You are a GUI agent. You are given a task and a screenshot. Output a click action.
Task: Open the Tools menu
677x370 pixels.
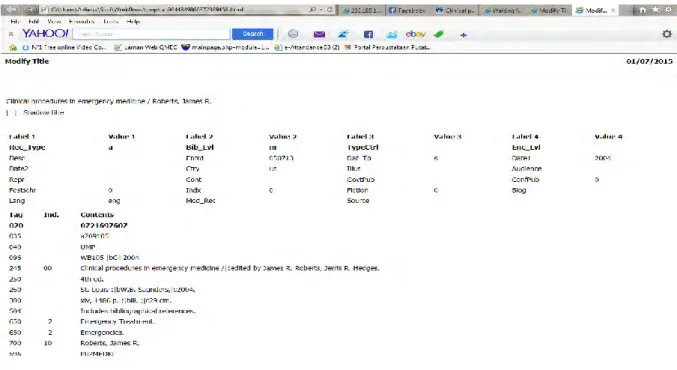[111, 21]
